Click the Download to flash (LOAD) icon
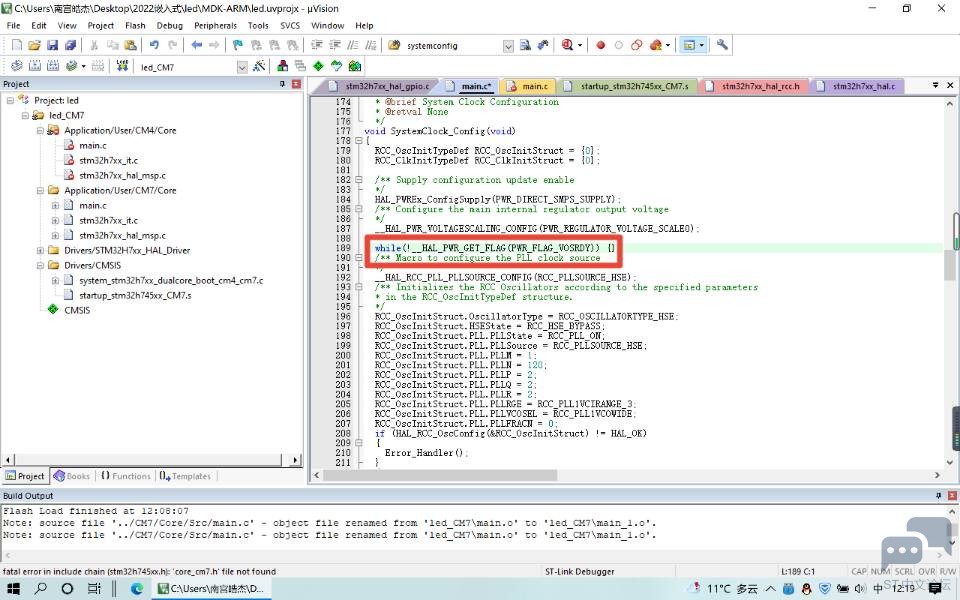The image size is (960, 600). click(122, 66)
